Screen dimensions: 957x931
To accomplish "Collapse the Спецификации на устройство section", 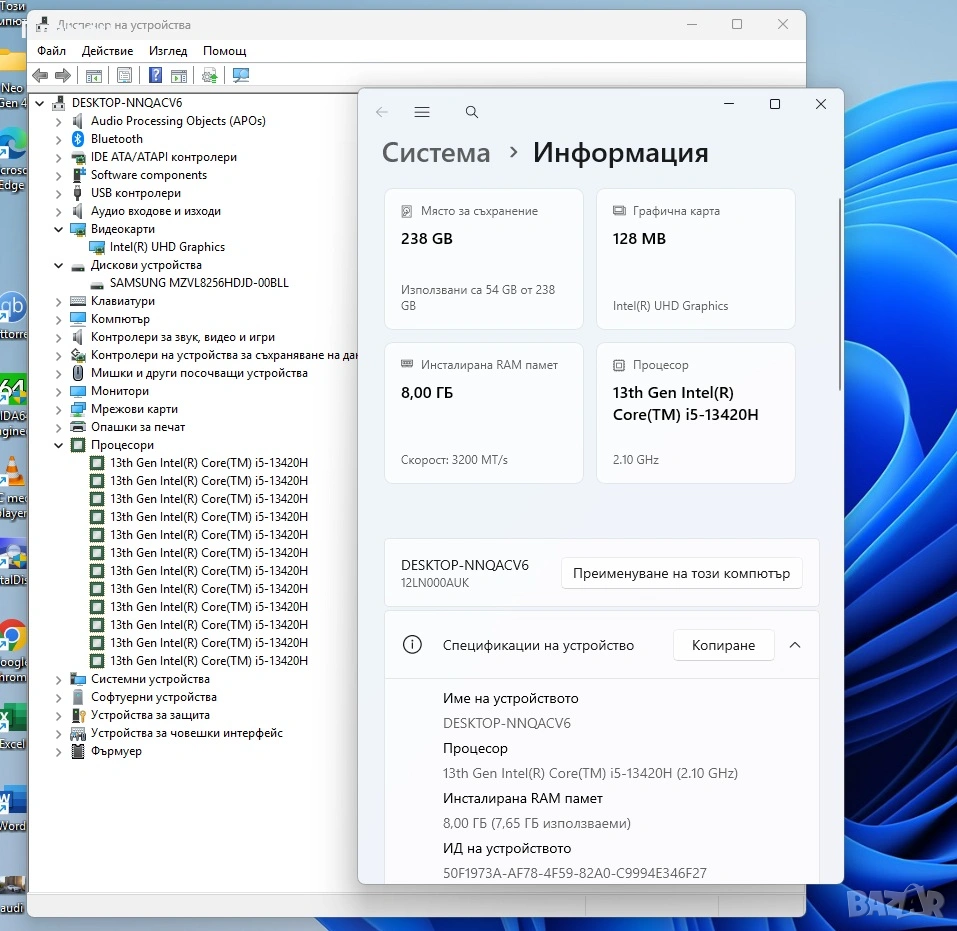I will point(795,645).
